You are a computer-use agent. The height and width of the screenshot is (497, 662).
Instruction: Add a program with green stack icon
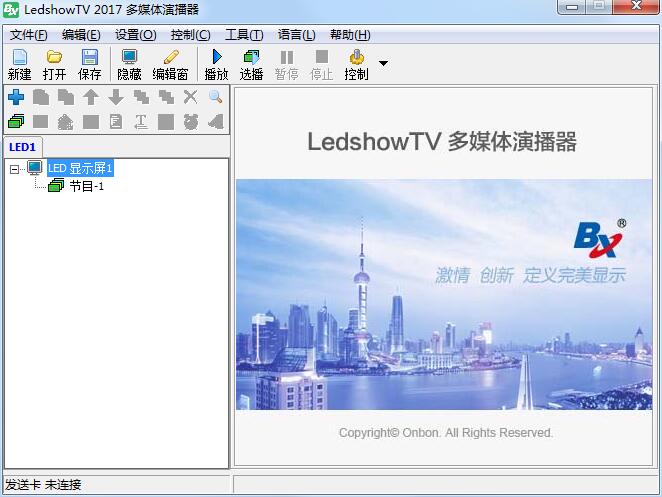pos(16,122)
